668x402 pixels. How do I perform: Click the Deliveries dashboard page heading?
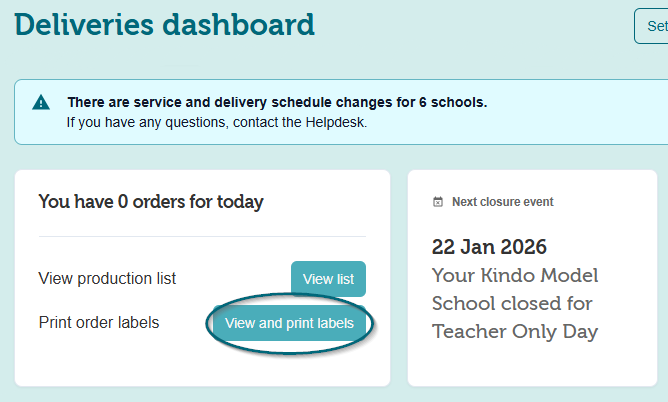[164, 24]
